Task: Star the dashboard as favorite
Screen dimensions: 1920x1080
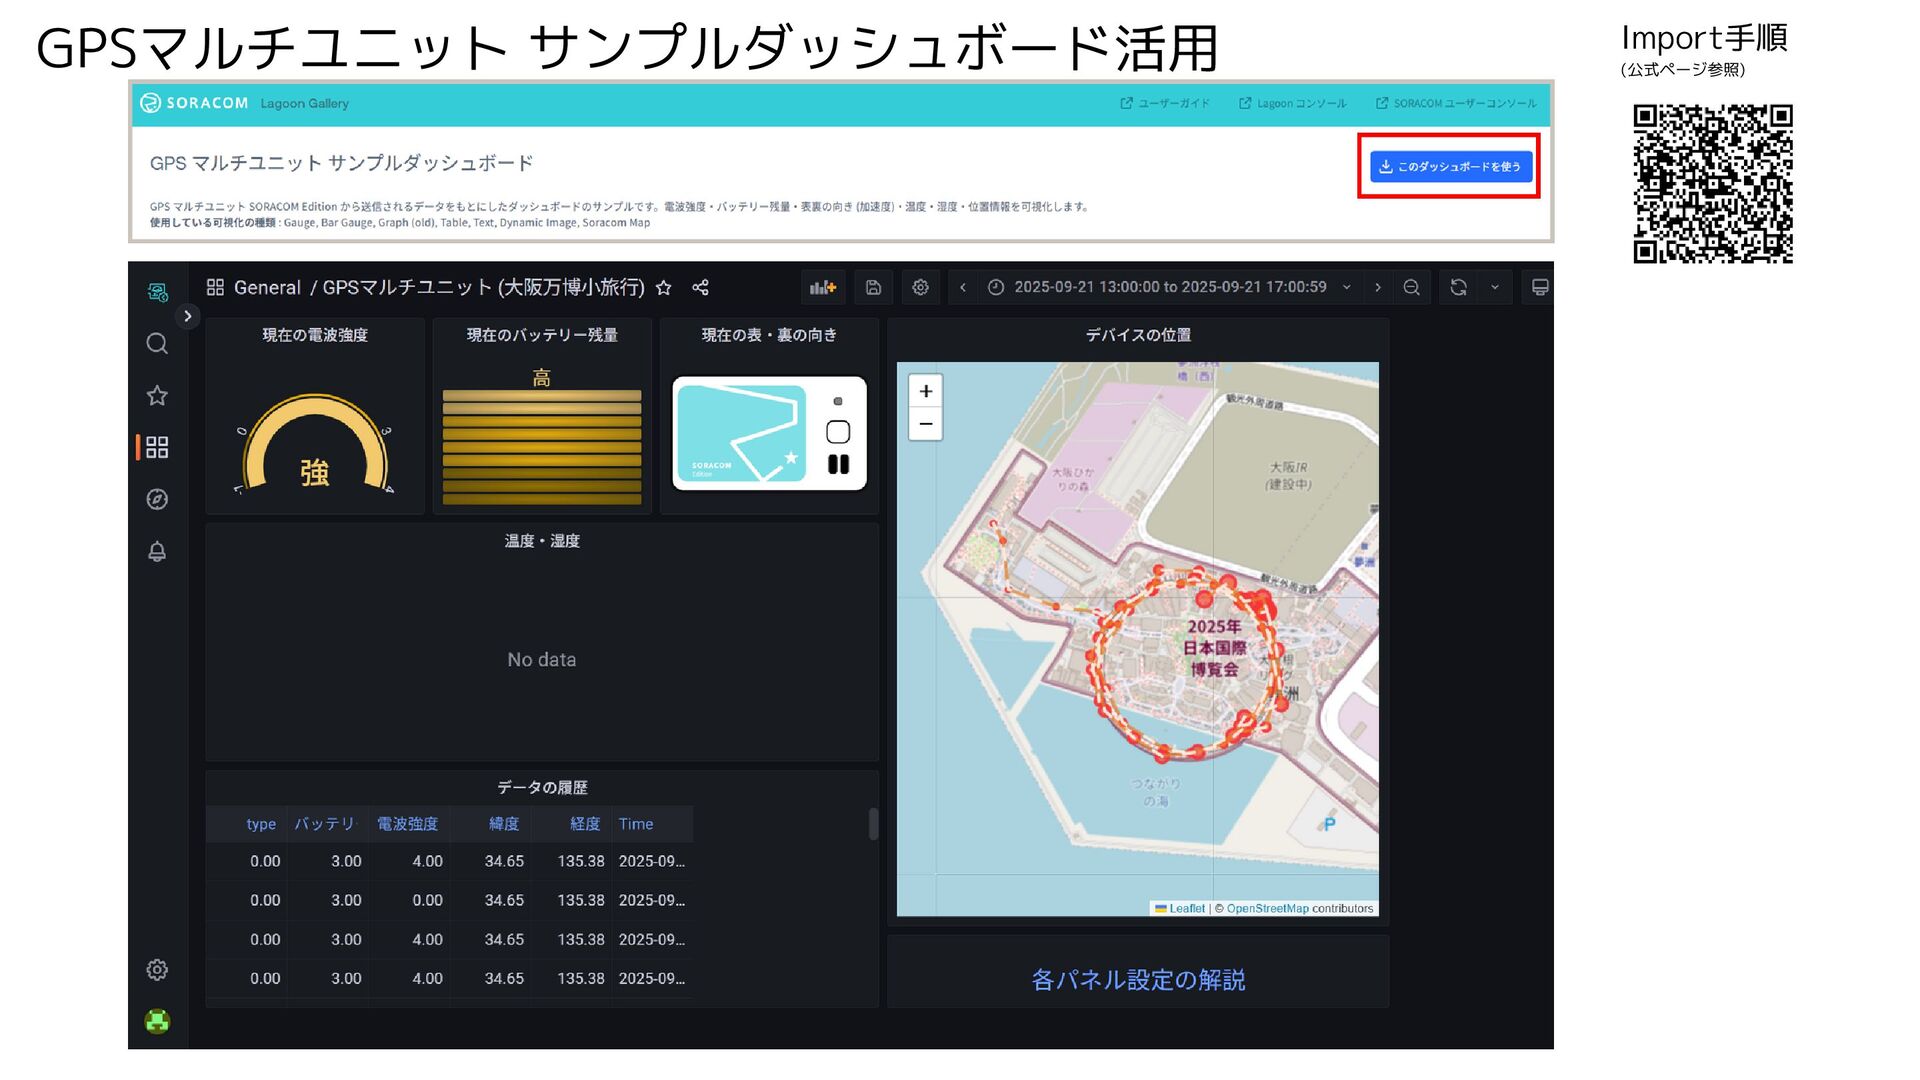Action: tap(663, 288)
